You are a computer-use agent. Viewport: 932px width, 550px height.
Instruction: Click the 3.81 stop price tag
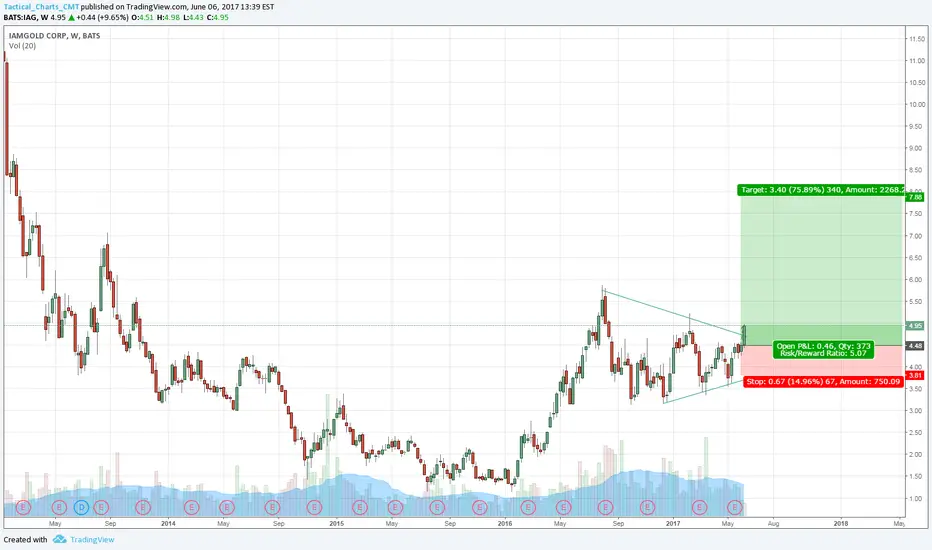(915, 375)
